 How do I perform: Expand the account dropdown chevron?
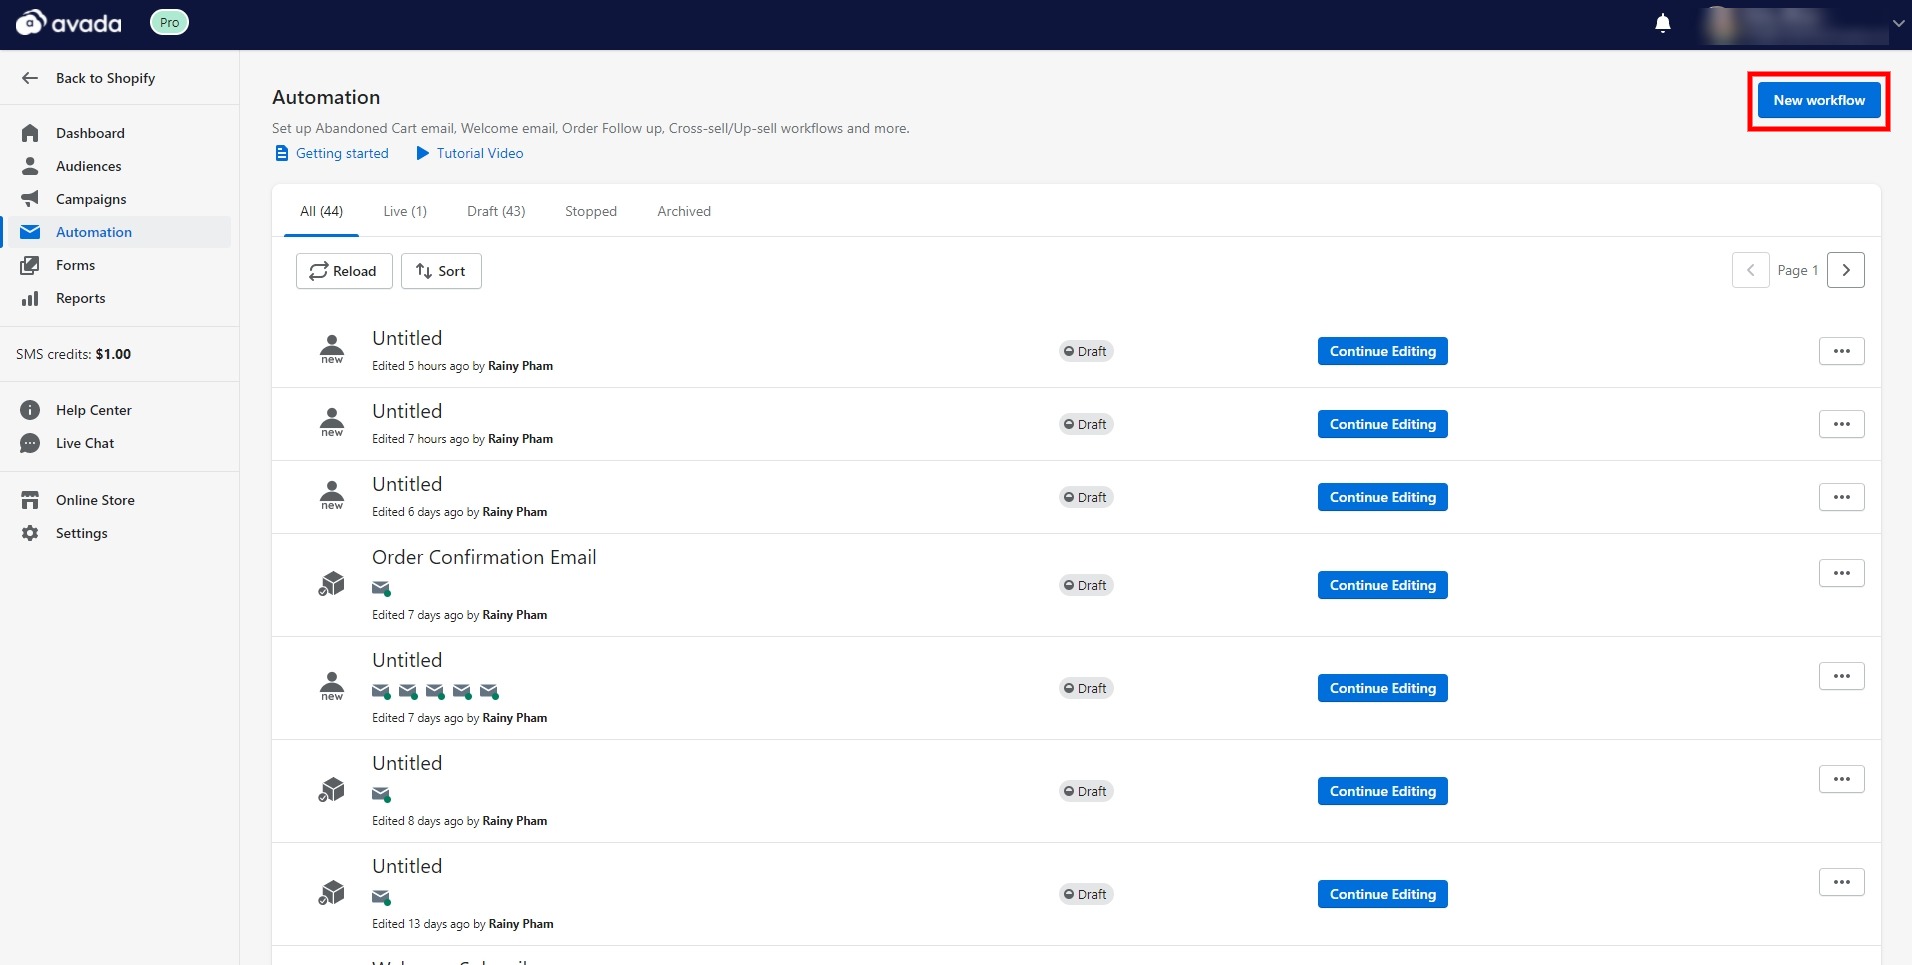pyautogui.click(x=1898, y=24)
